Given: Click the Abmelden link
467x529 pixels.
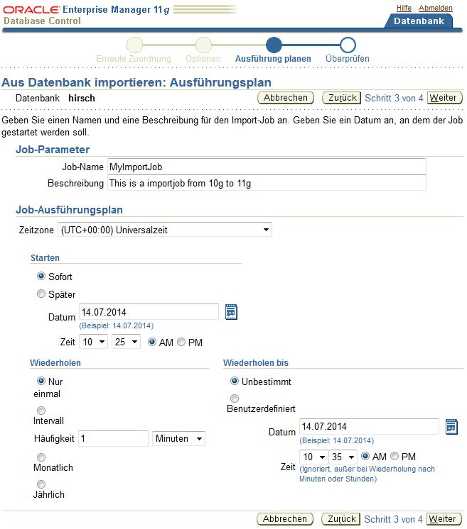Looking at the screenshot, I should (435, 8).
